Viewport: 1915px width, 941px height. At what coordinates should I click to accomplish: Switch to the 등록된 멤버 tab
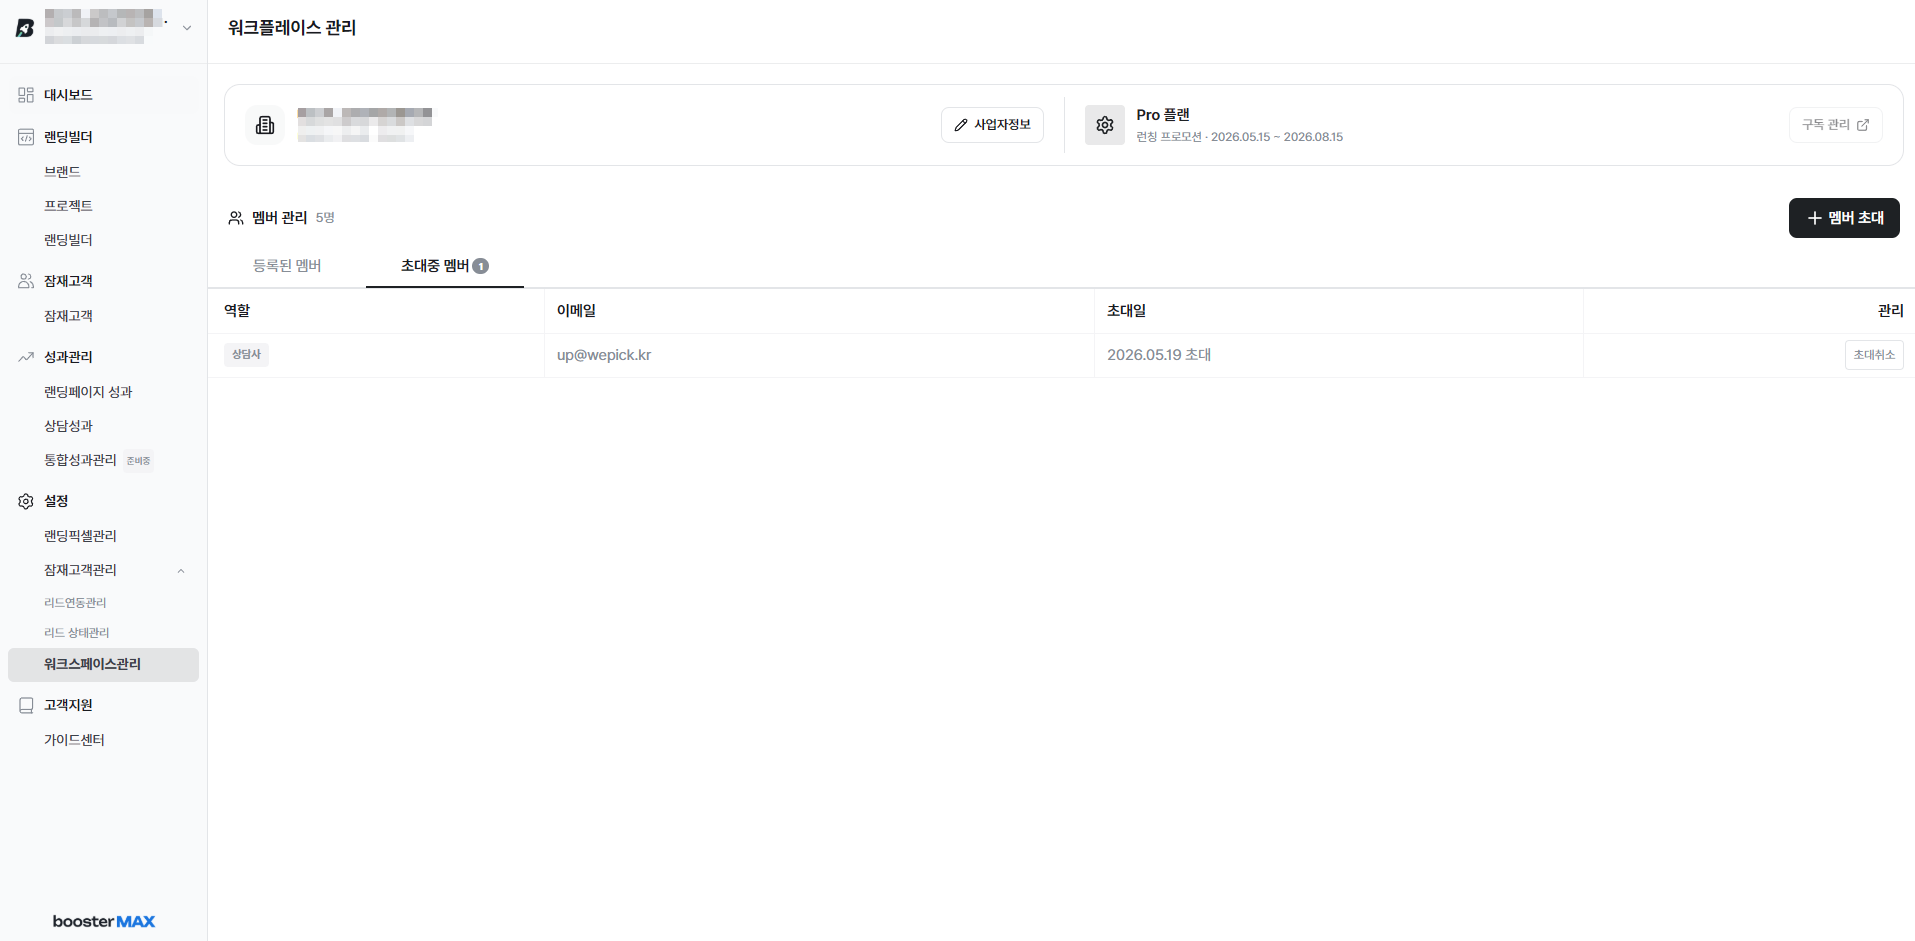[287, 266]
